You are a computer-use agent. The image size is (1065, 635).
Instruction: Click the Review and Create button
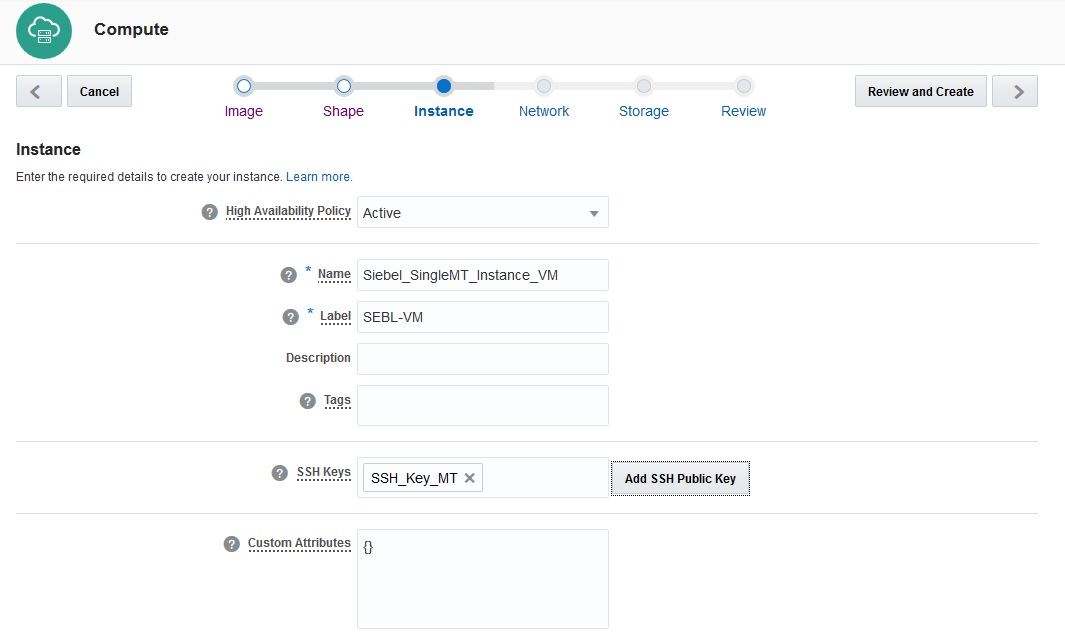[919, 91]
